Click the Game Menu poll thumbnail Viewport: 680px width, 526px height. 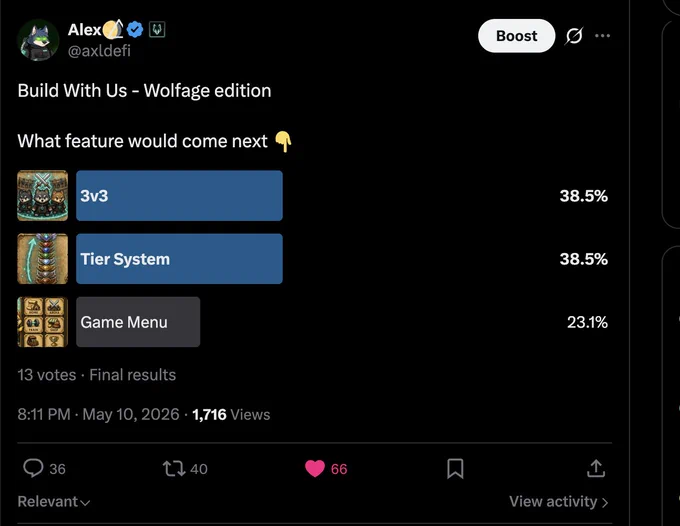42,322
